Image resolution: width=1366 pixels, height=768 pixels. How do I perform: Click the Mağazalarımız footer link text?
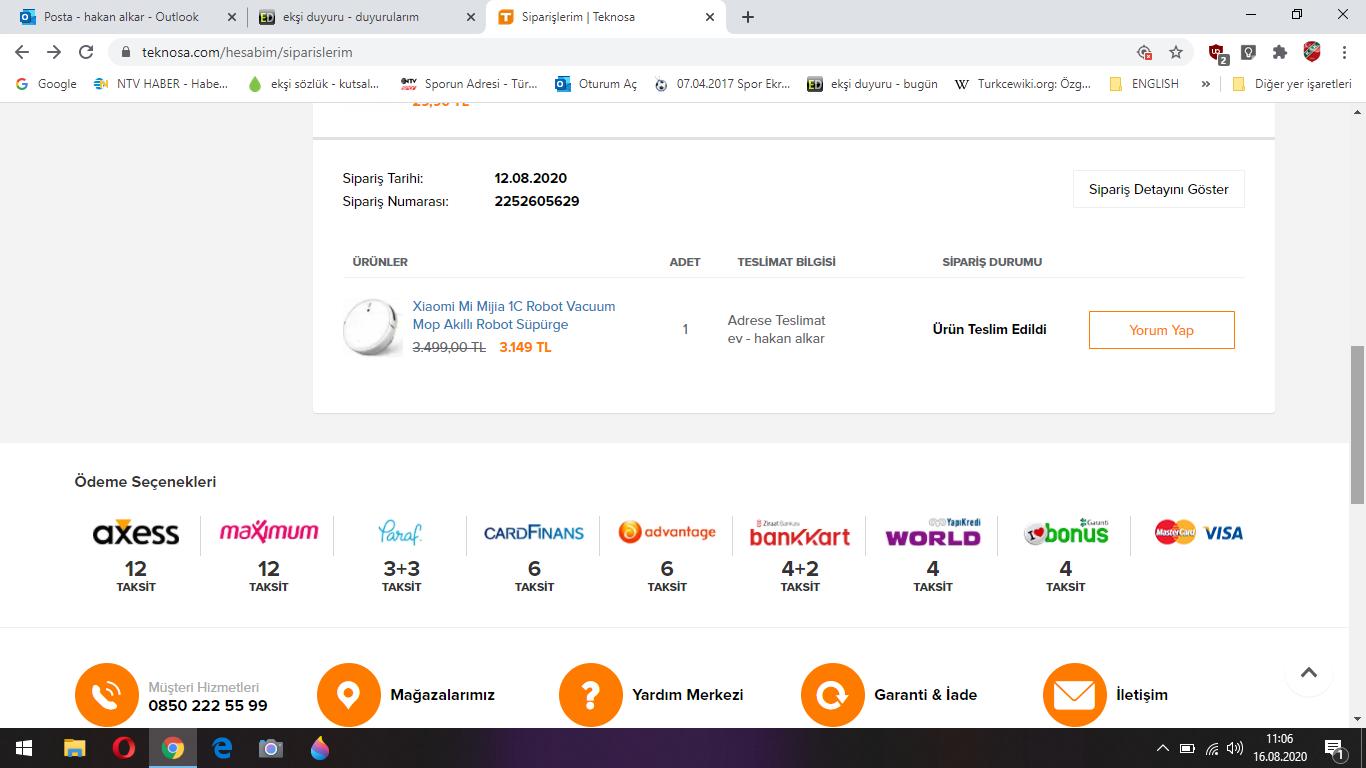pos(442,695)
